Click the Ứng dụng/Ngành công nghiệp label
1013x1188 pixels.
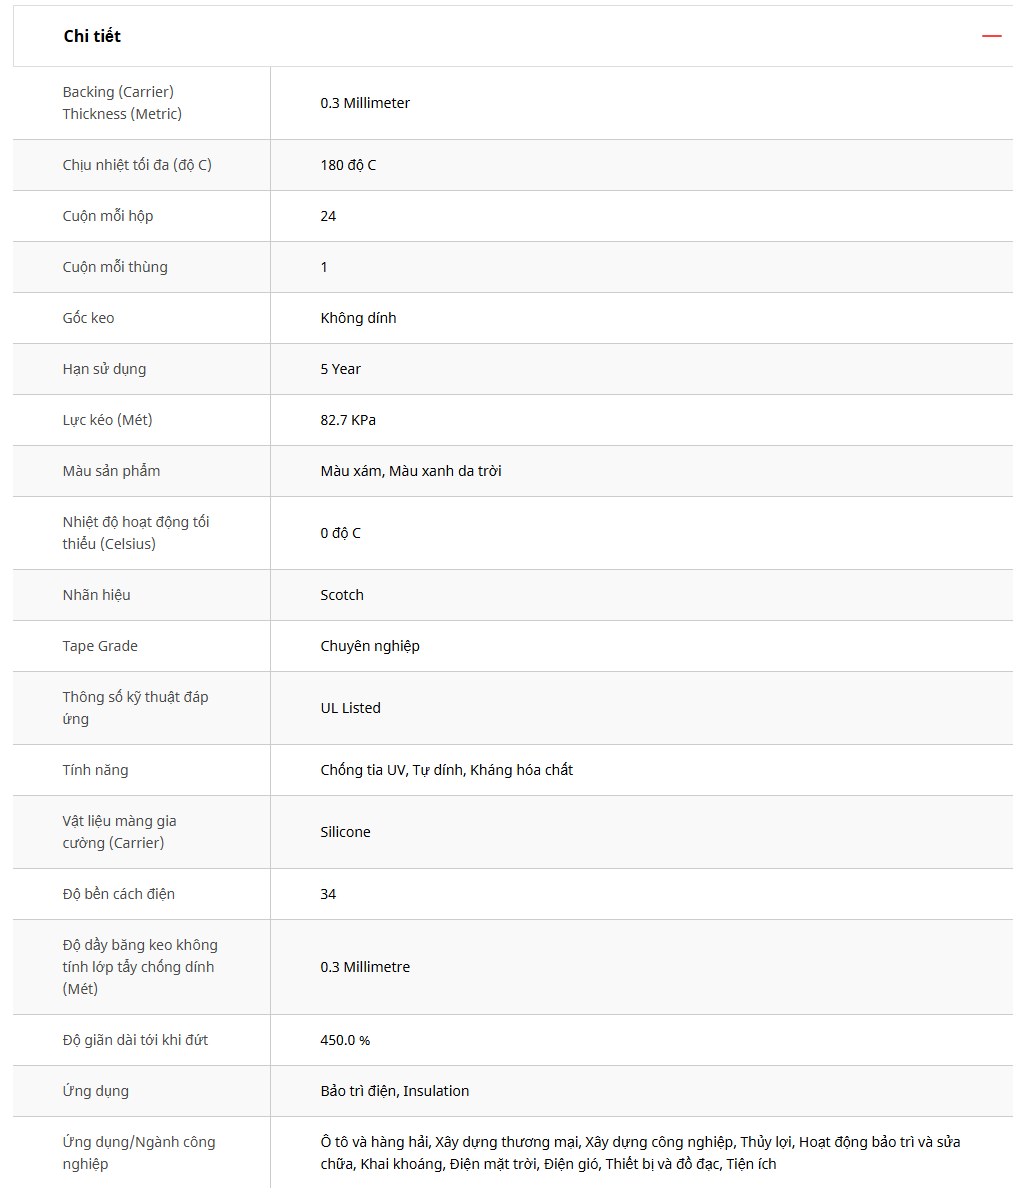139,1153
